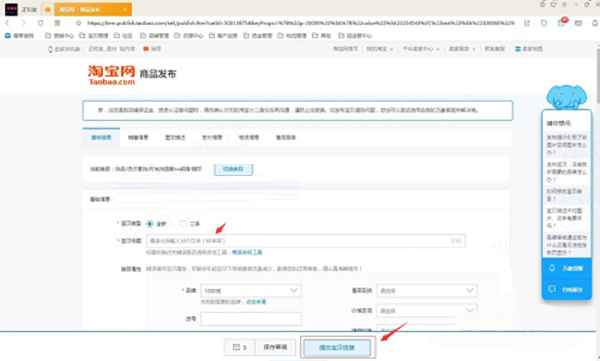Open the third bookmarks bar folder
The width and height of the screenshot is (600, 361).
(x=94, y=36)
